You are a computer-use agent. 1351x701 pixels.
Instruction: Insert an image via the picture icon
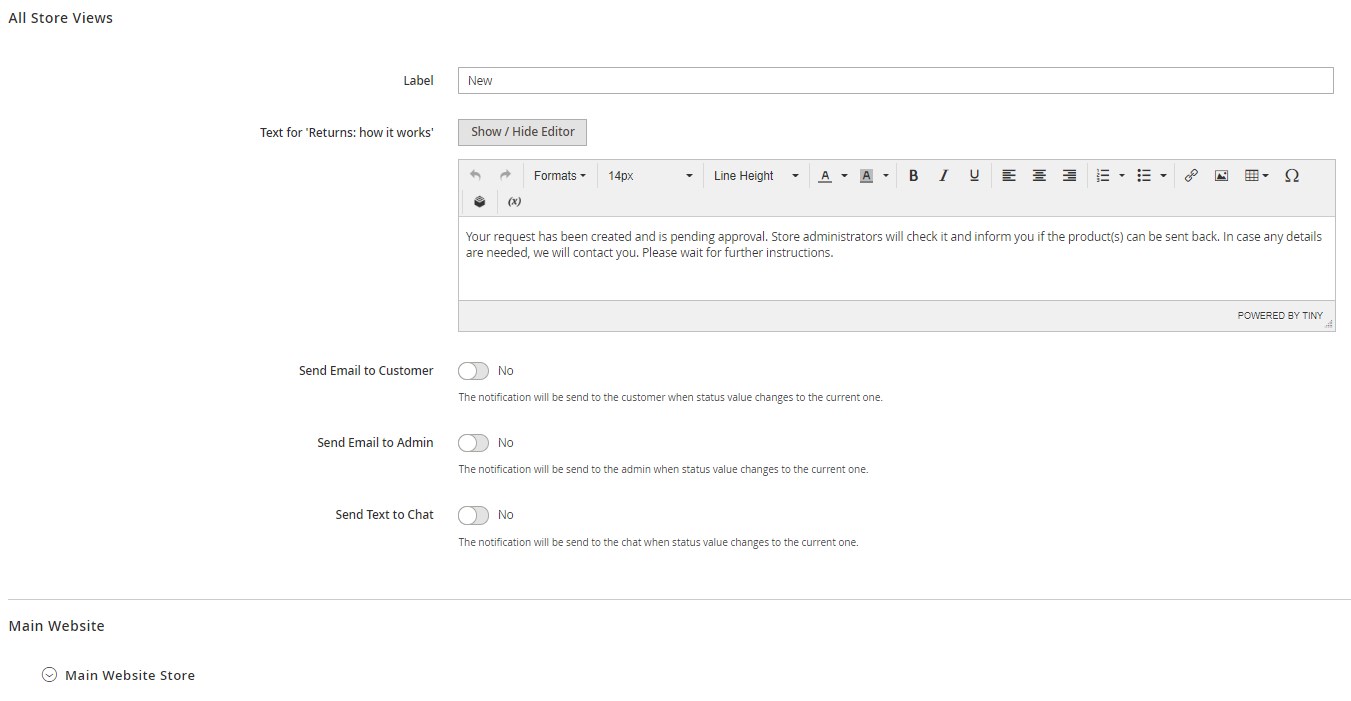tap(1221, 176)
